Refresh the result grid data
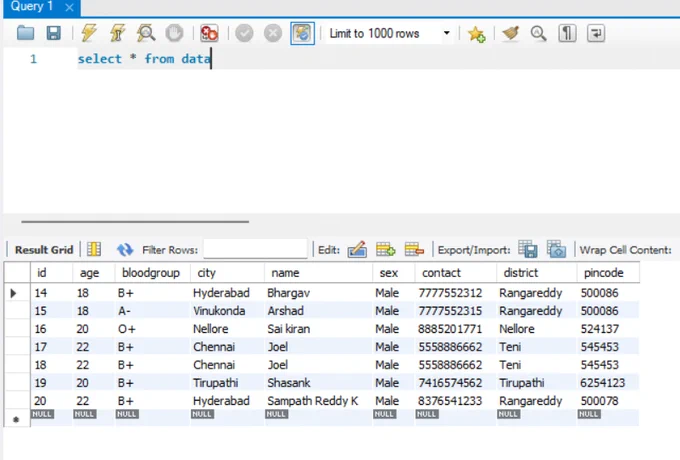The image size is (680, 460). click(x=125, y=249)
